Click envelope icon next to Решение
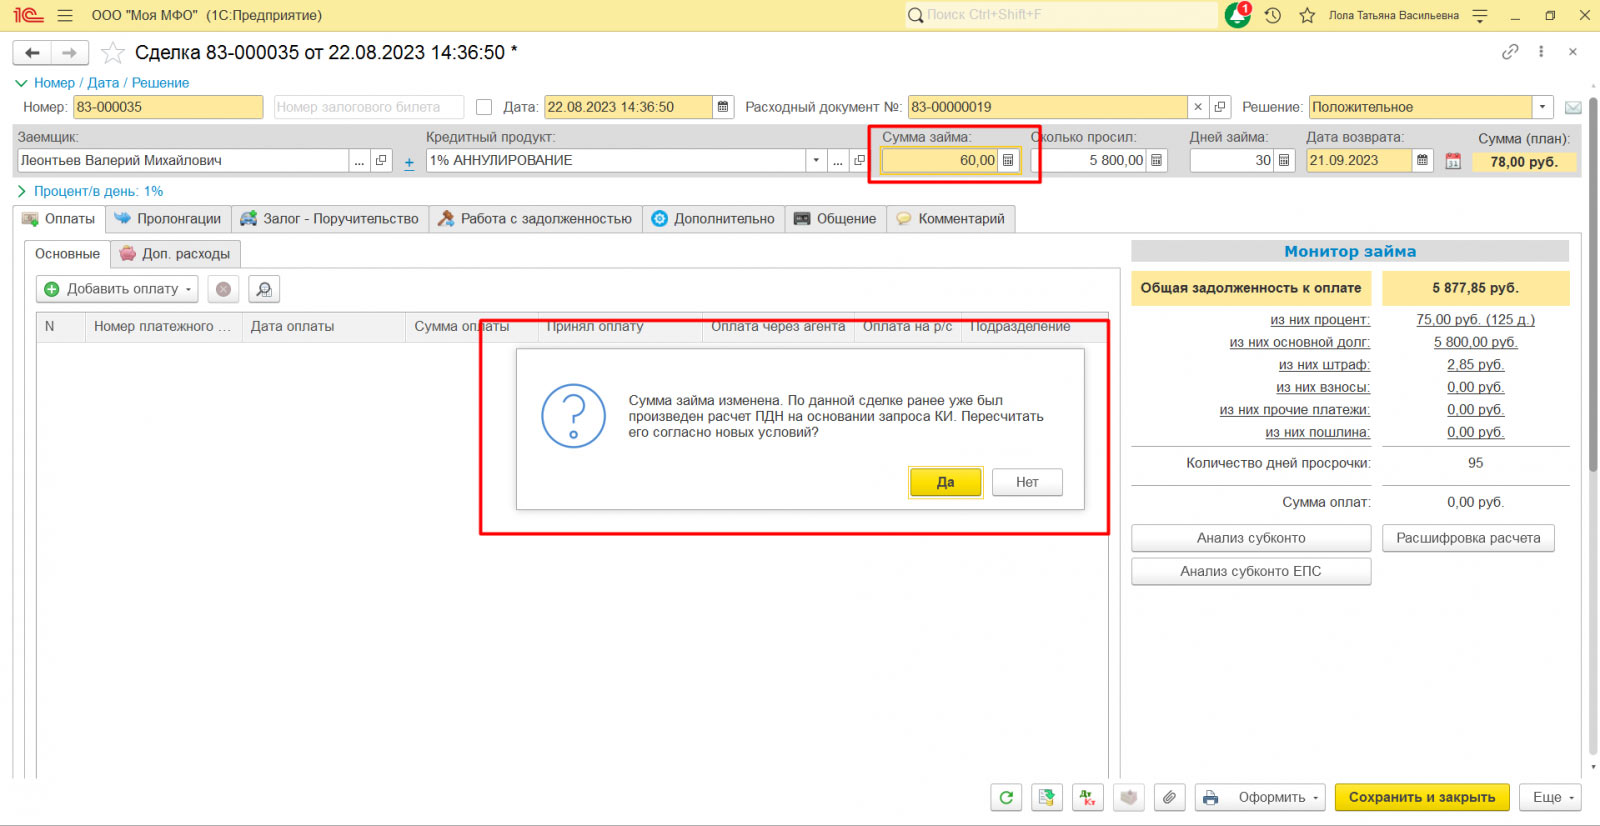Screen dimensions: 1600x826 1572,107
